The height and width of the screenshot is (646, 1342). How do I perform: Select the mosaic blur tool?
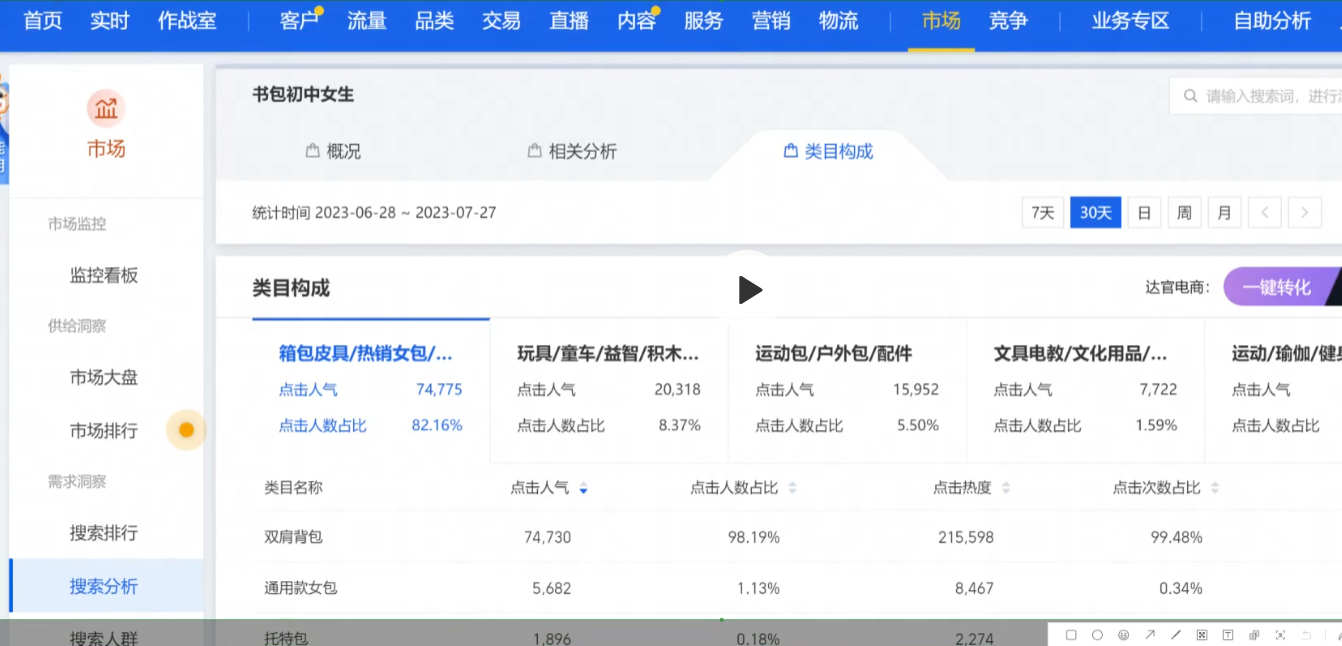click(1202, 635)
